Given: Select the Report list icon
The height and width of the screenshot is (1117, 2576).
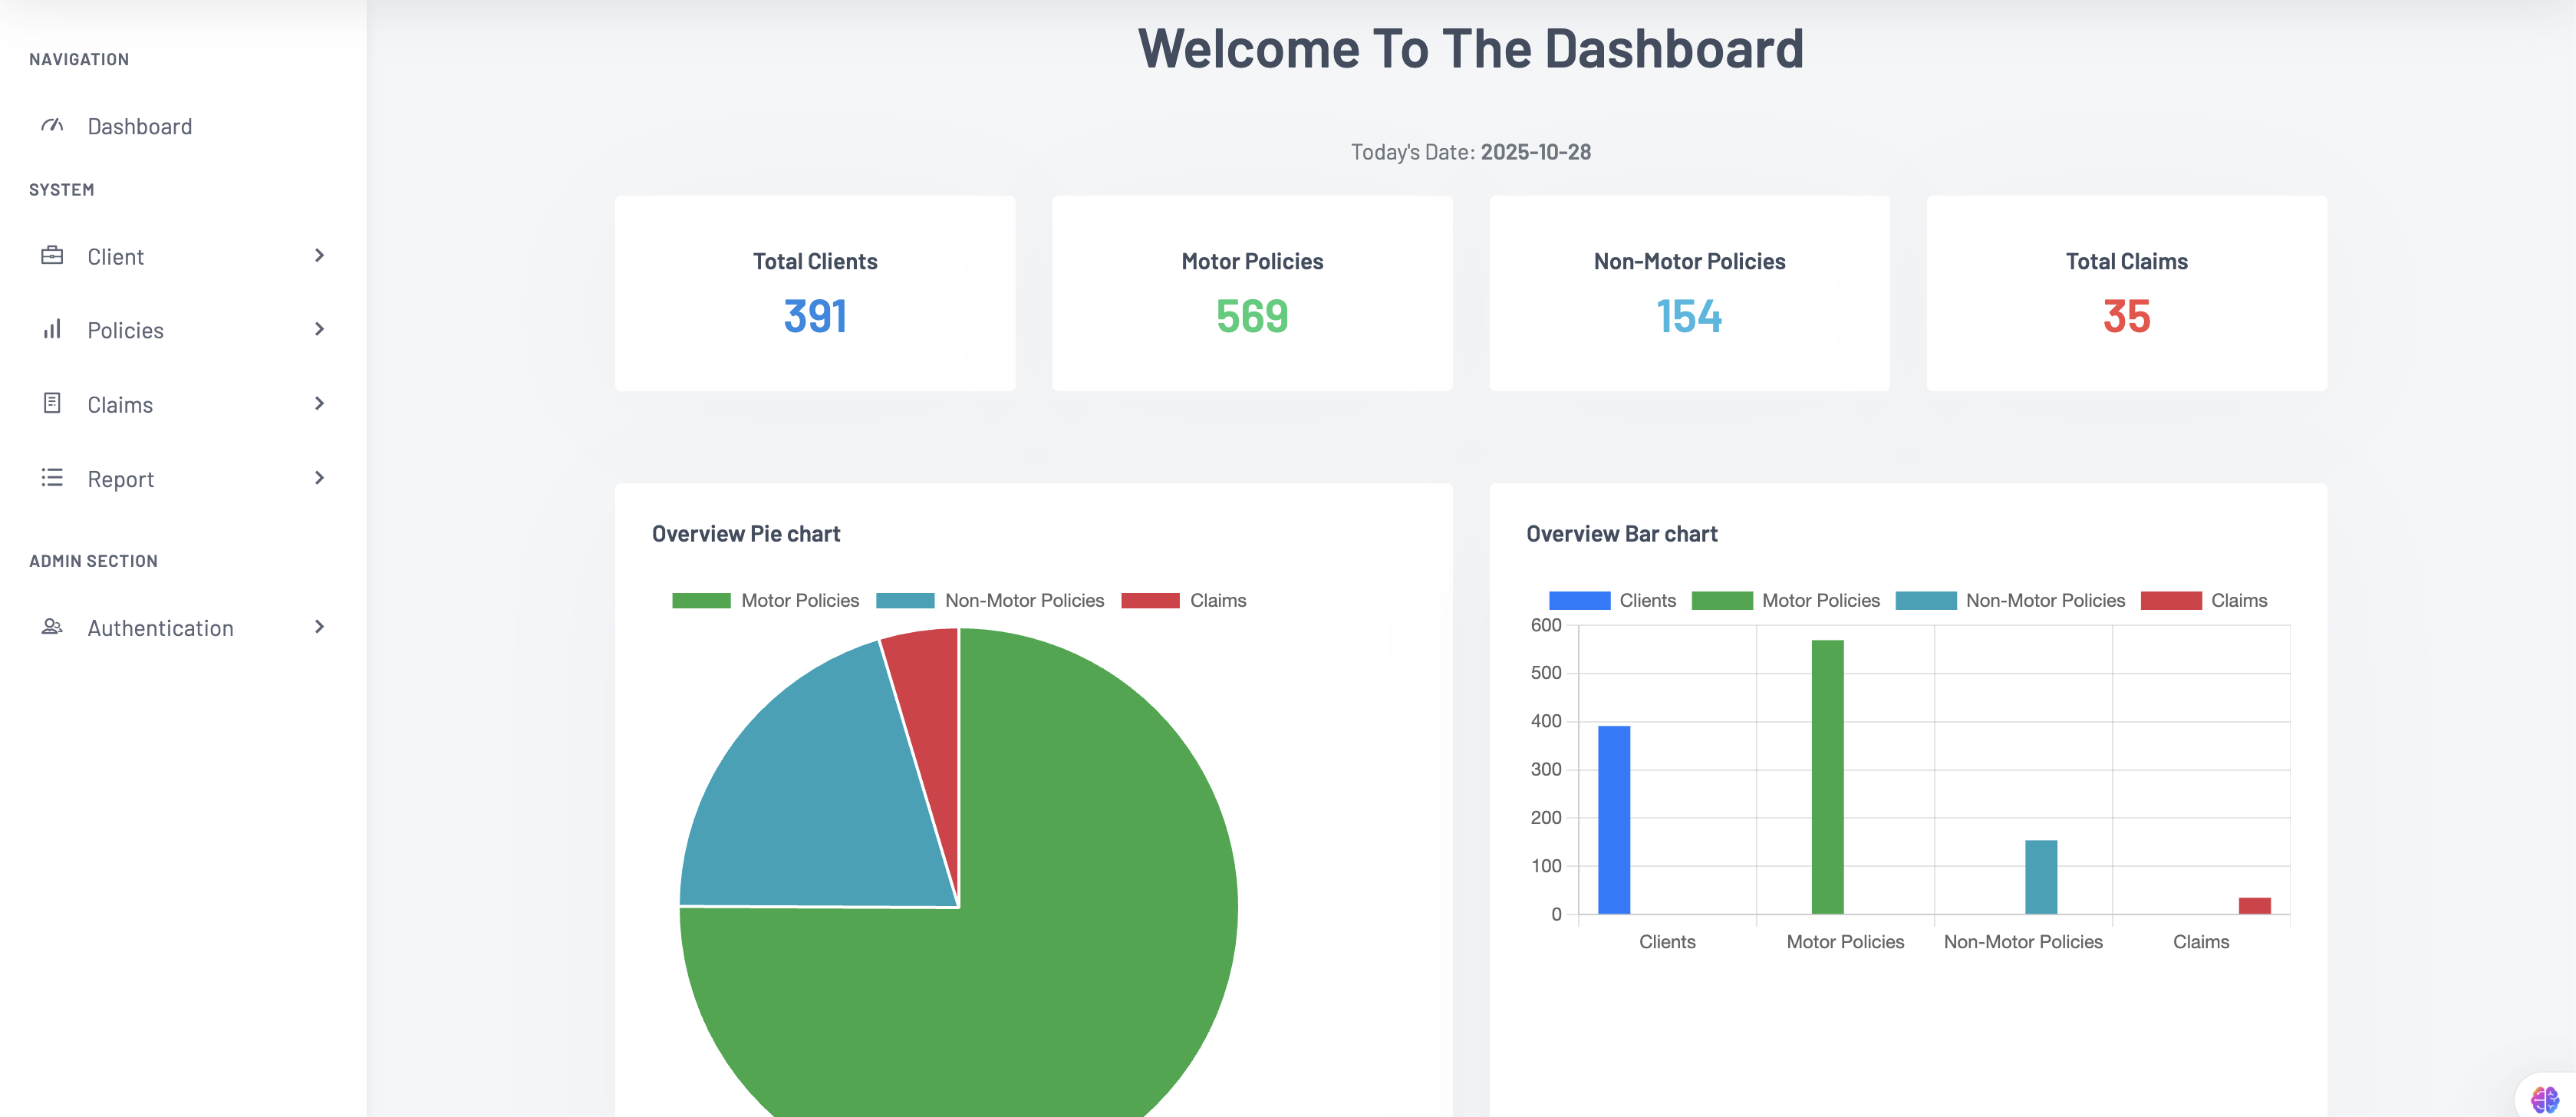Looking at the screenshot, I should pyautogui.click(x=52, y=478).
